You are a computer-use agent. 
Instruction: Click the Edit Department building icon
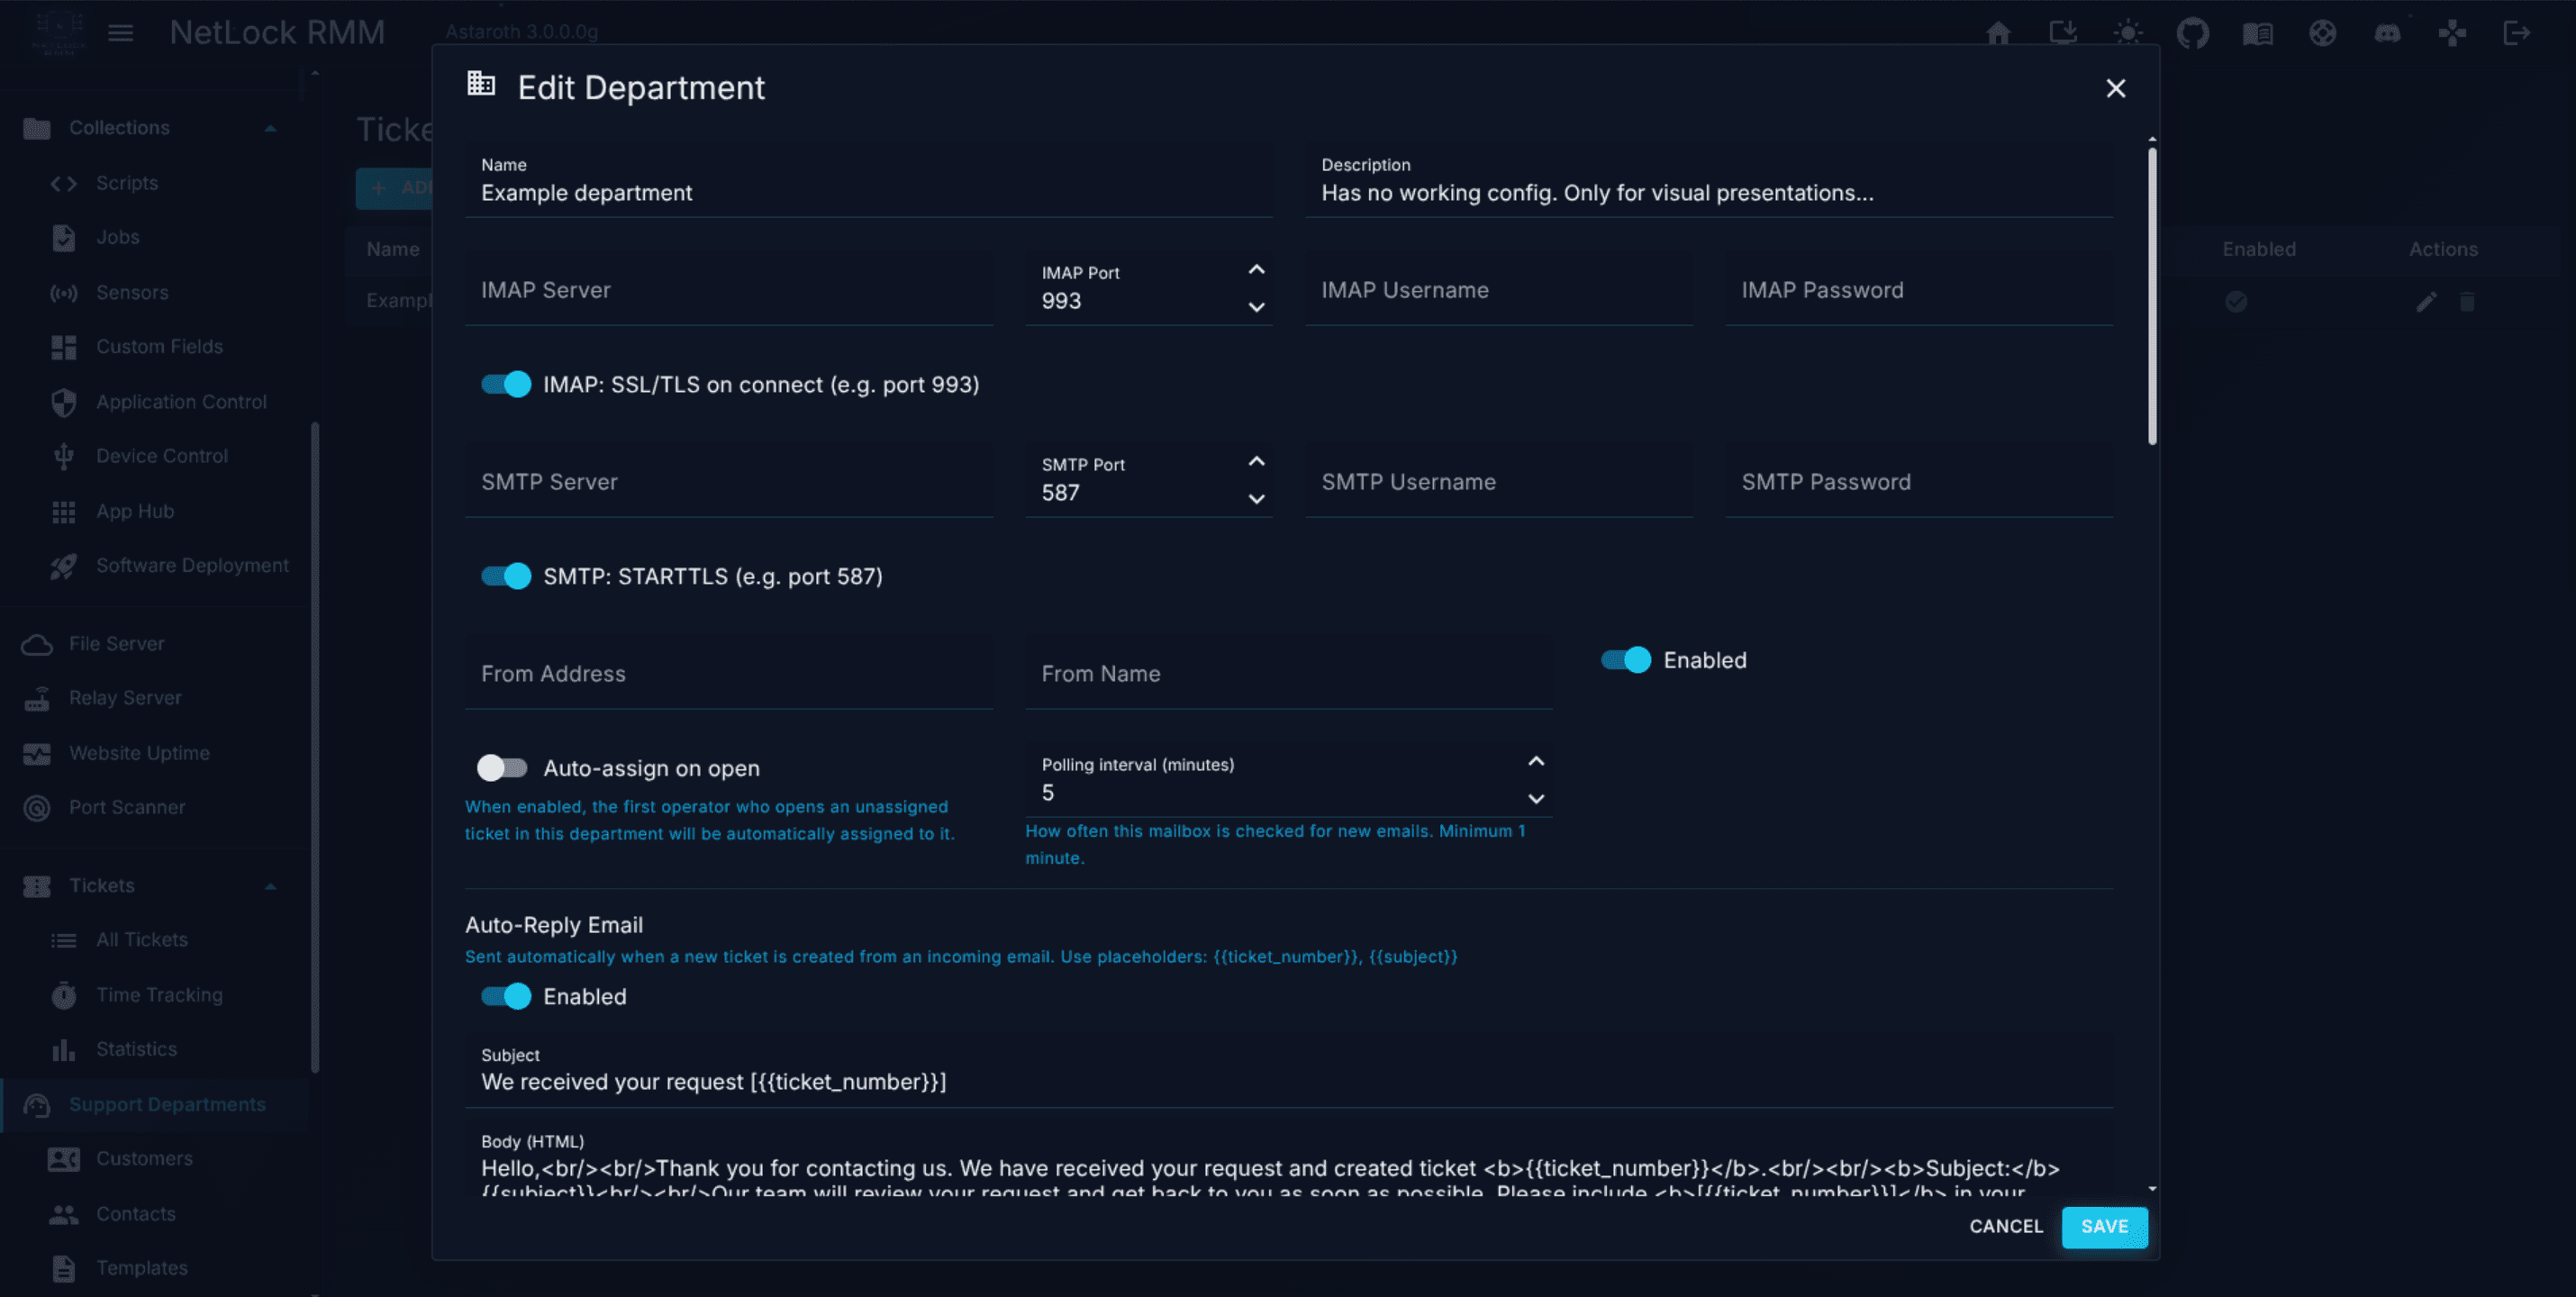(x=481, y=84)
